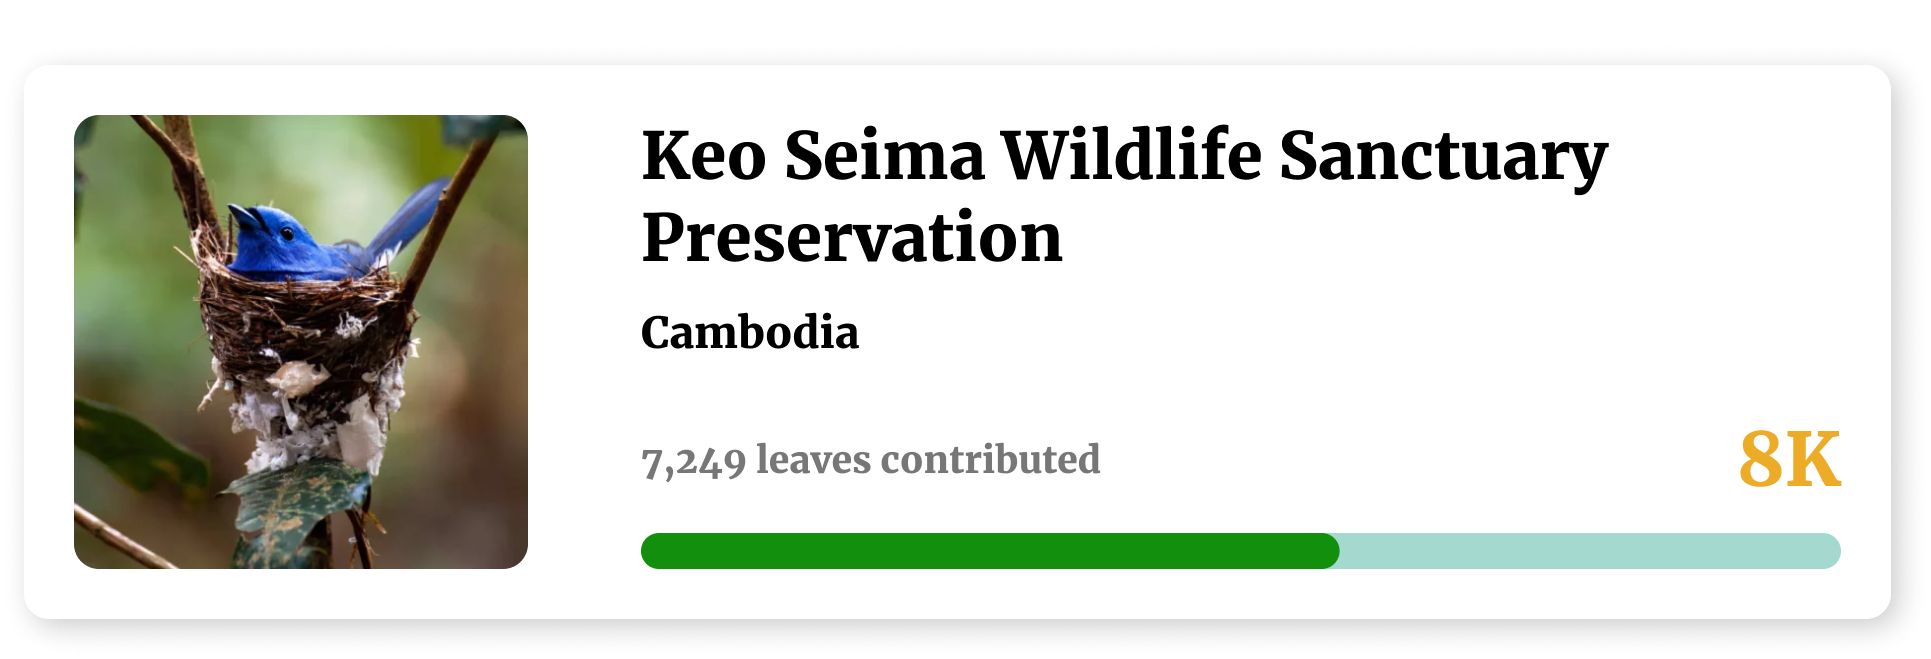The height and width of the screenshot is (659, 1931).
Task: Click the green leaf below the nest
Action: (295, 505)
